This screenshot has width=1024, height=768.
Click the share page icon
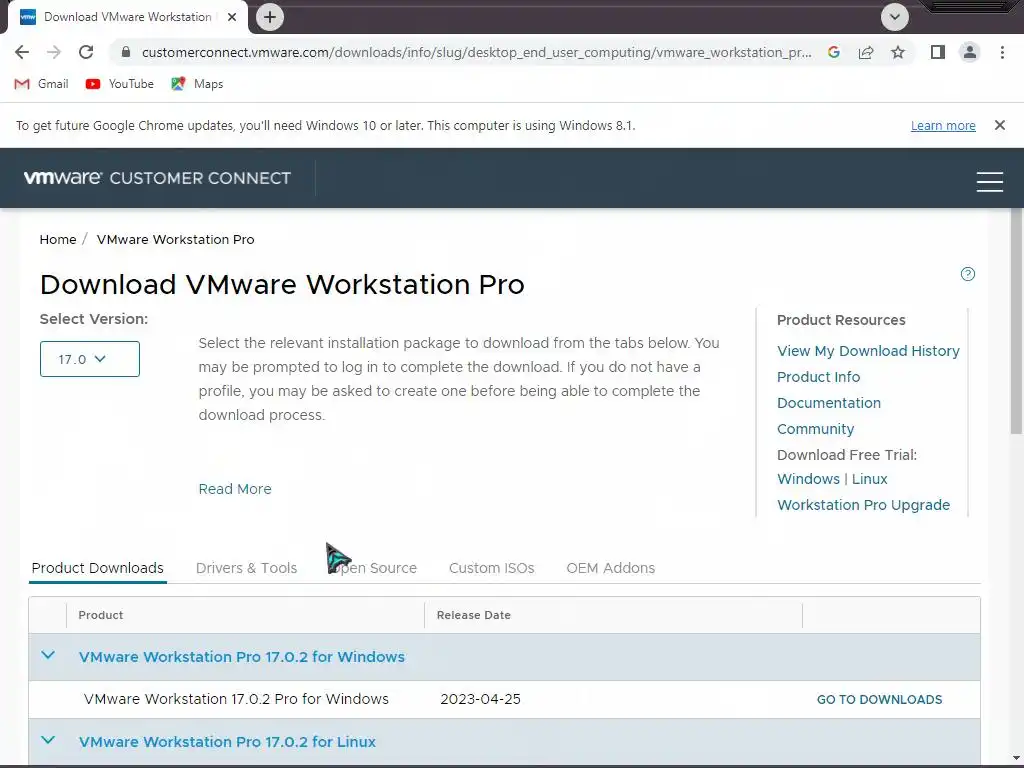866,52
